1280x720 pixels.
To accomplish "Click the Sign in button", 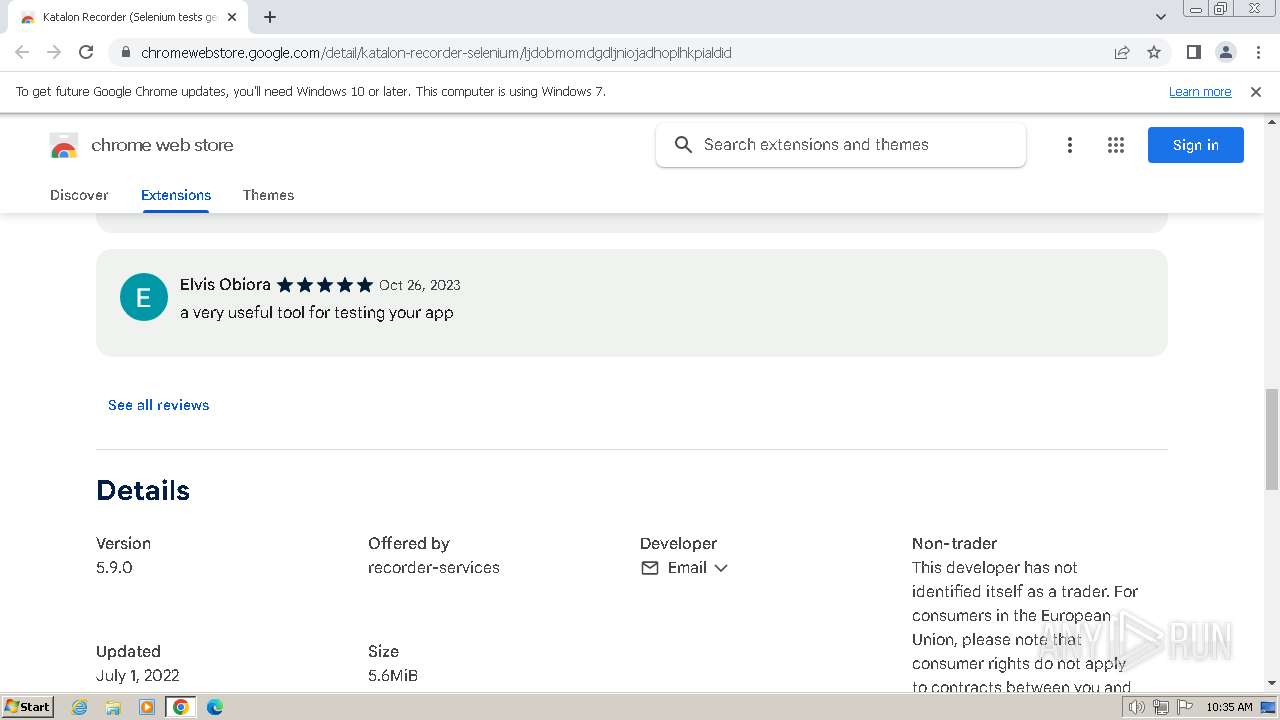I will coord(1196,145).
